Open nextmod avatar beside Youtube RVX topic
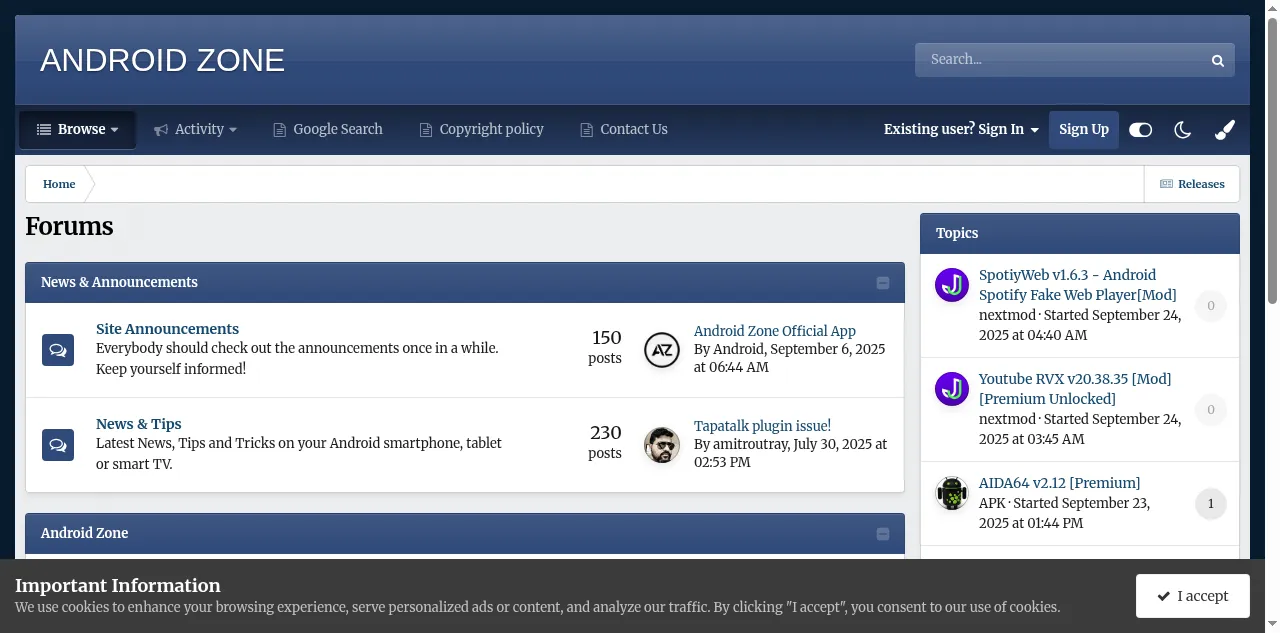Screen dimensions: 1280x633 952,389
